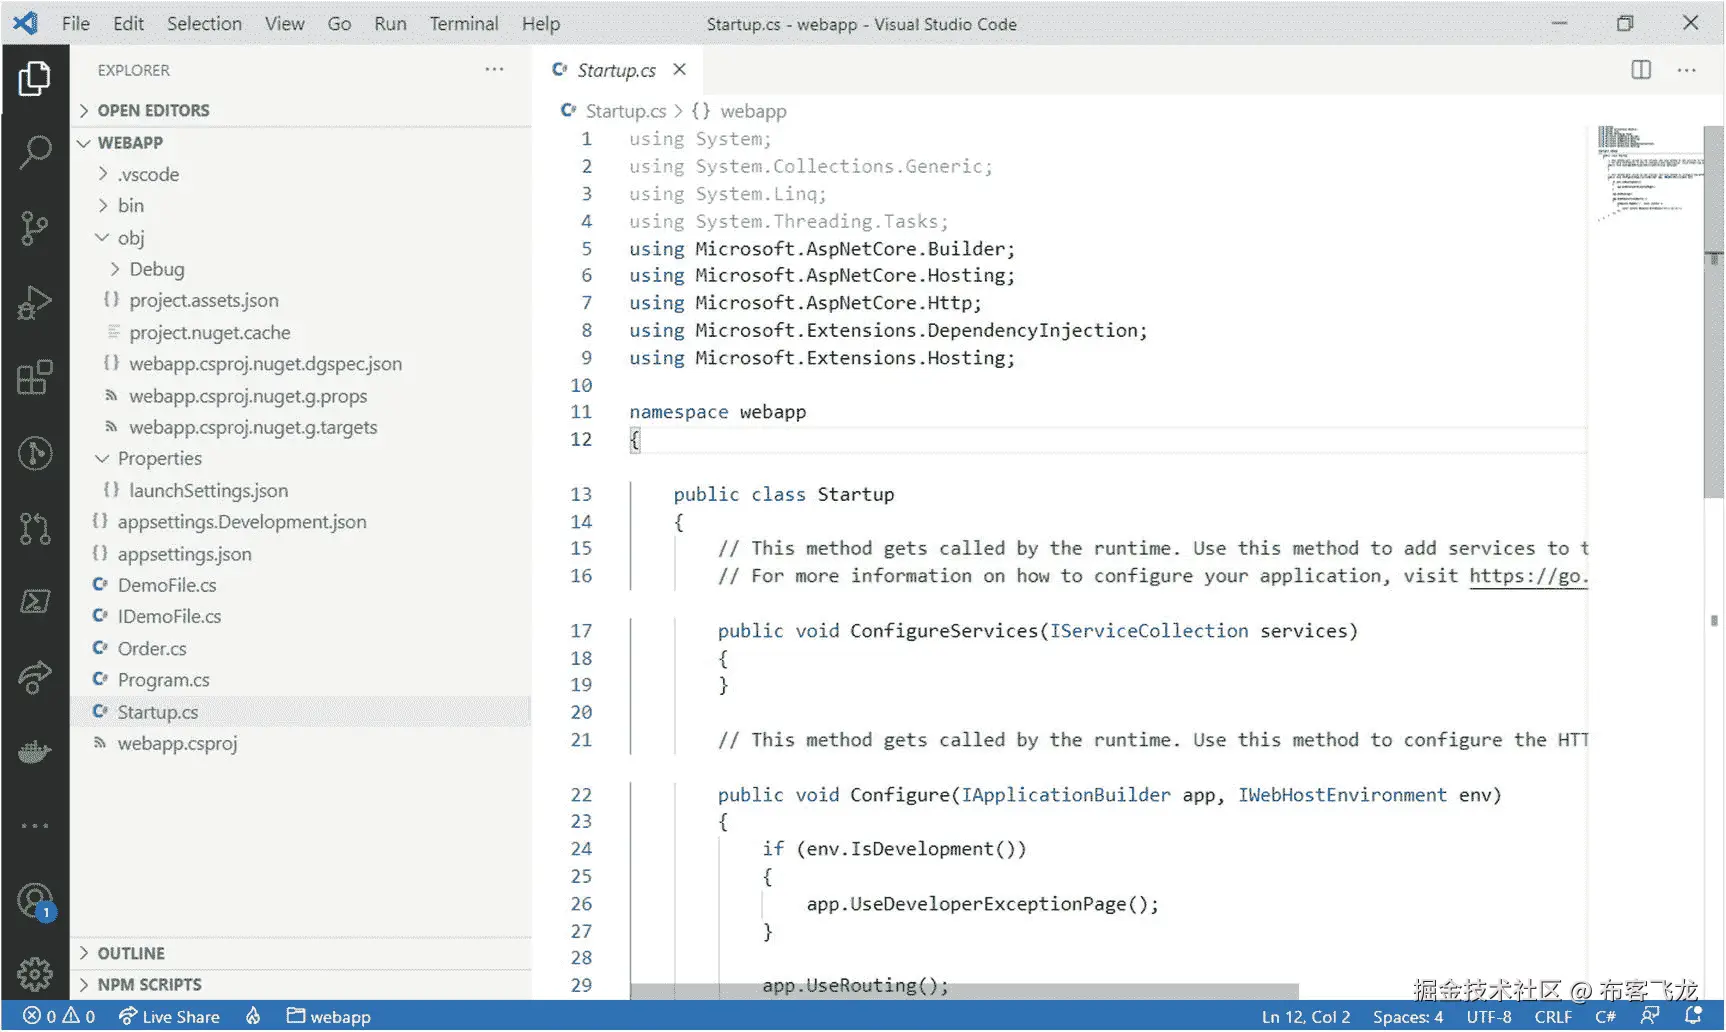Open the Docker view whale icon
The width and height of the screenshot is (1726, 1032).
tap(35, 752)
